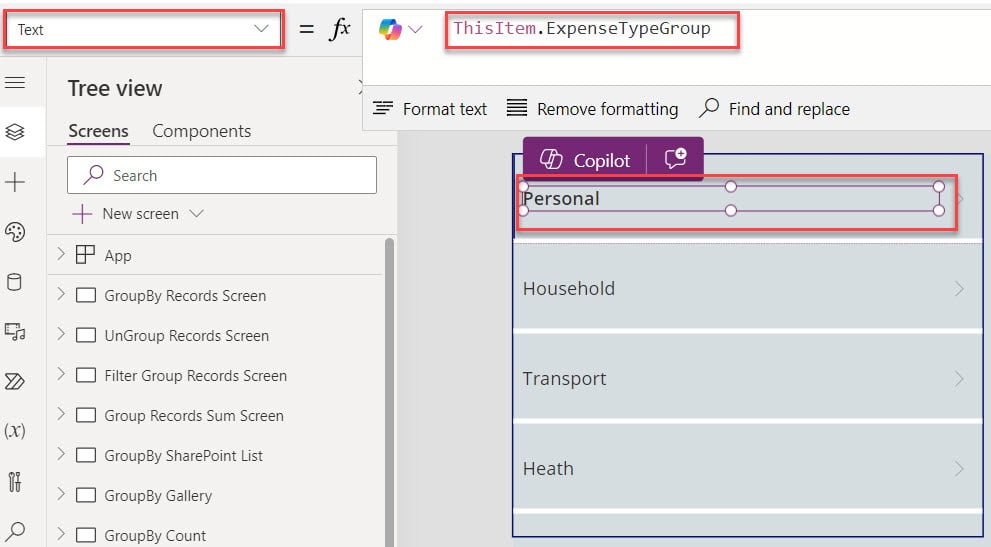Open the hamburger menu in left rail
This screenshot has height=547, width=991.
point(15,82)
